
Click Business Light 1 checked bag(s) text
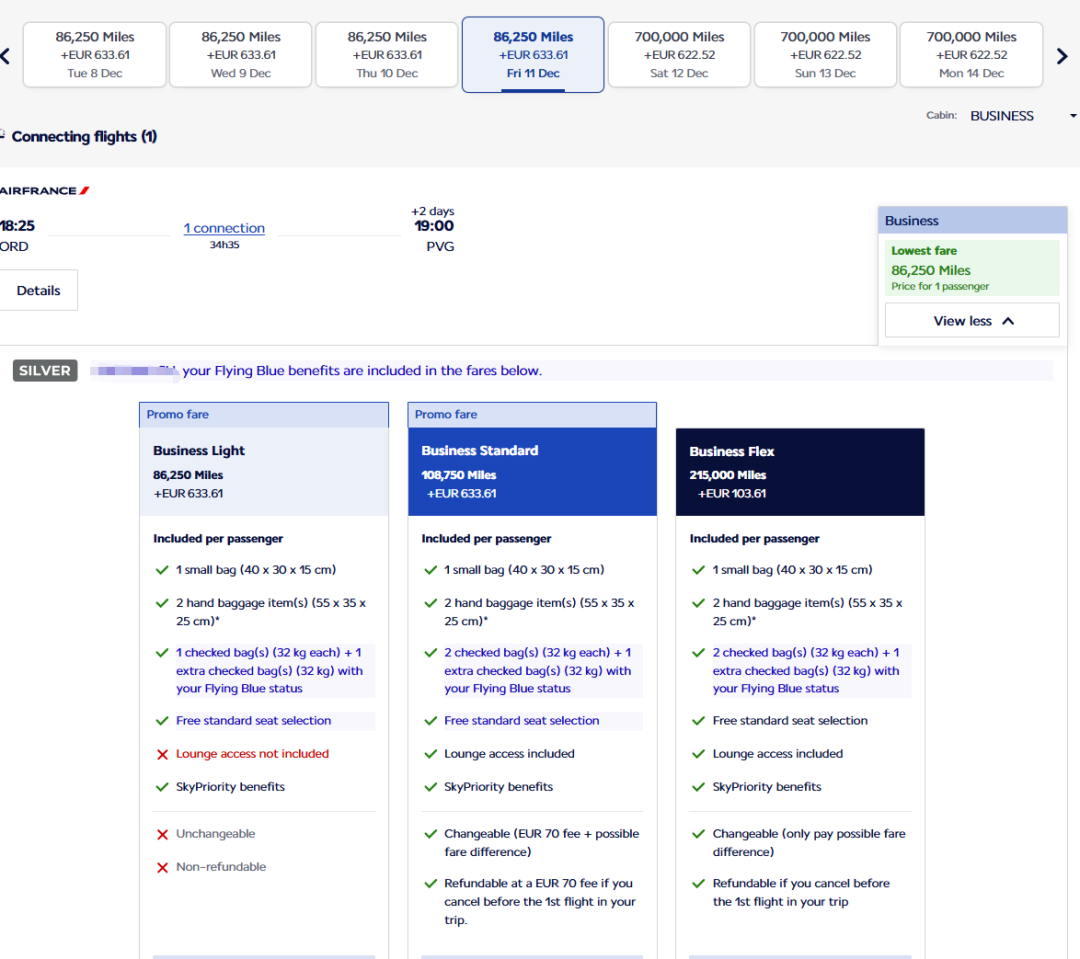269,670
